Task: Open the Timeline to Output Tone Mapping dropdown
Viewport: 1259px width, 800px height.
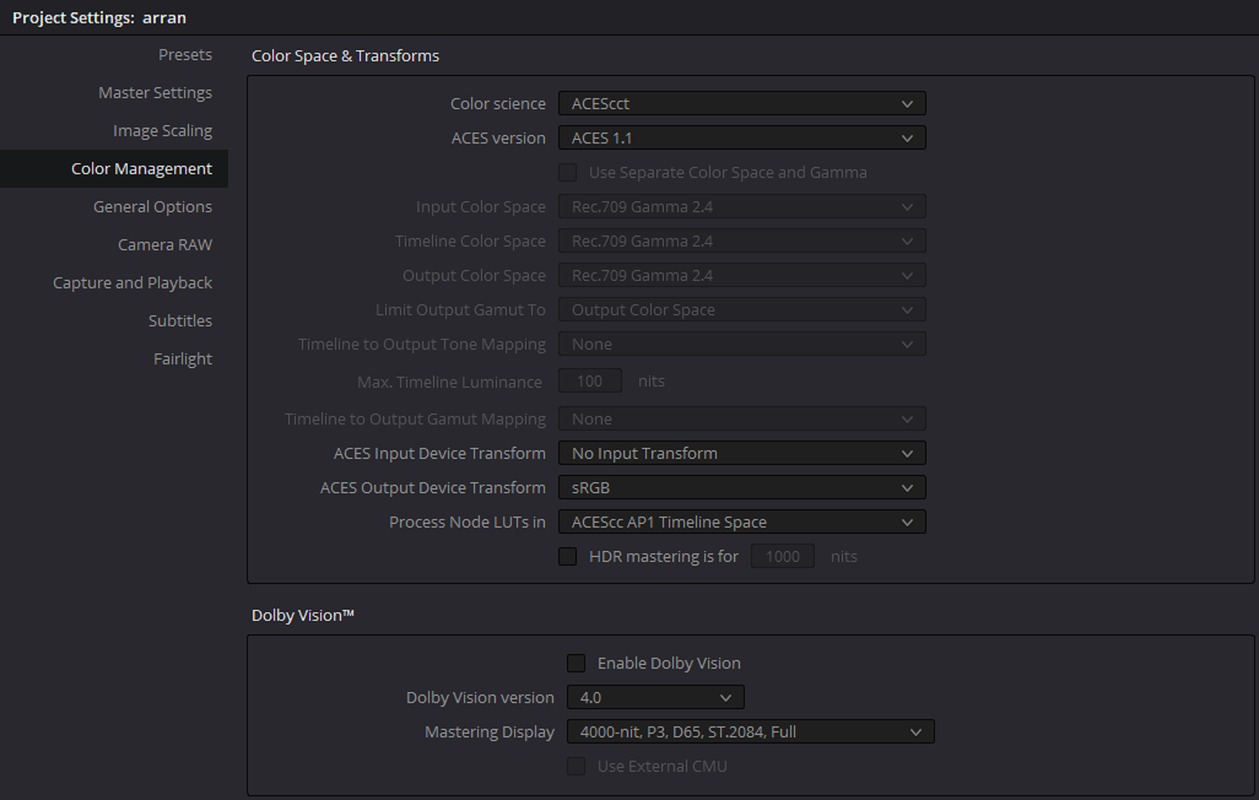Action: click(742, 344)
